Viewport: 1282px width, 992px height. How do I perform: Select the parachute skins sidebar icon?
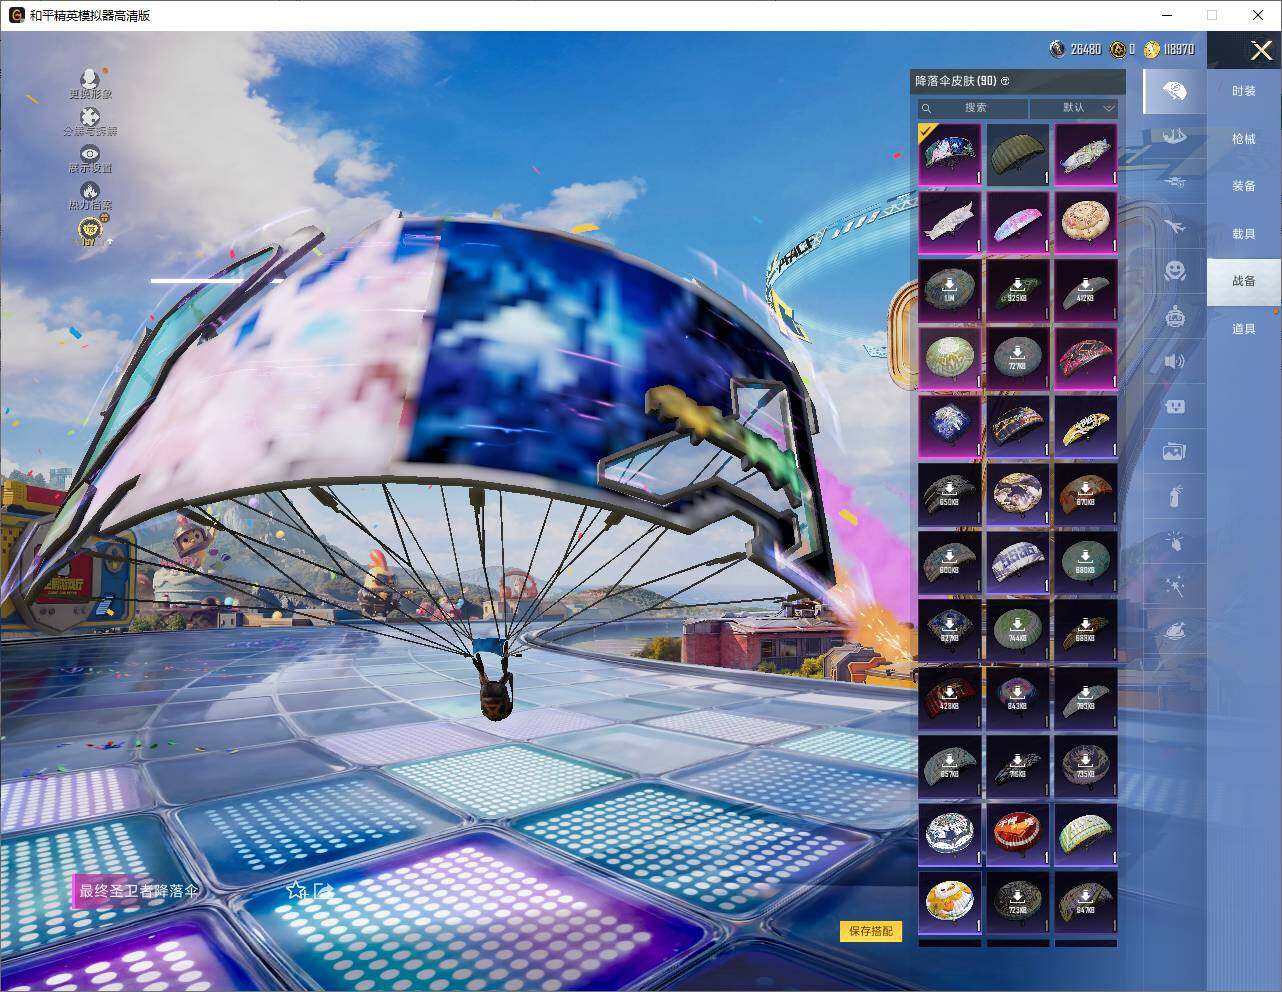click(x=1174, y=92)
